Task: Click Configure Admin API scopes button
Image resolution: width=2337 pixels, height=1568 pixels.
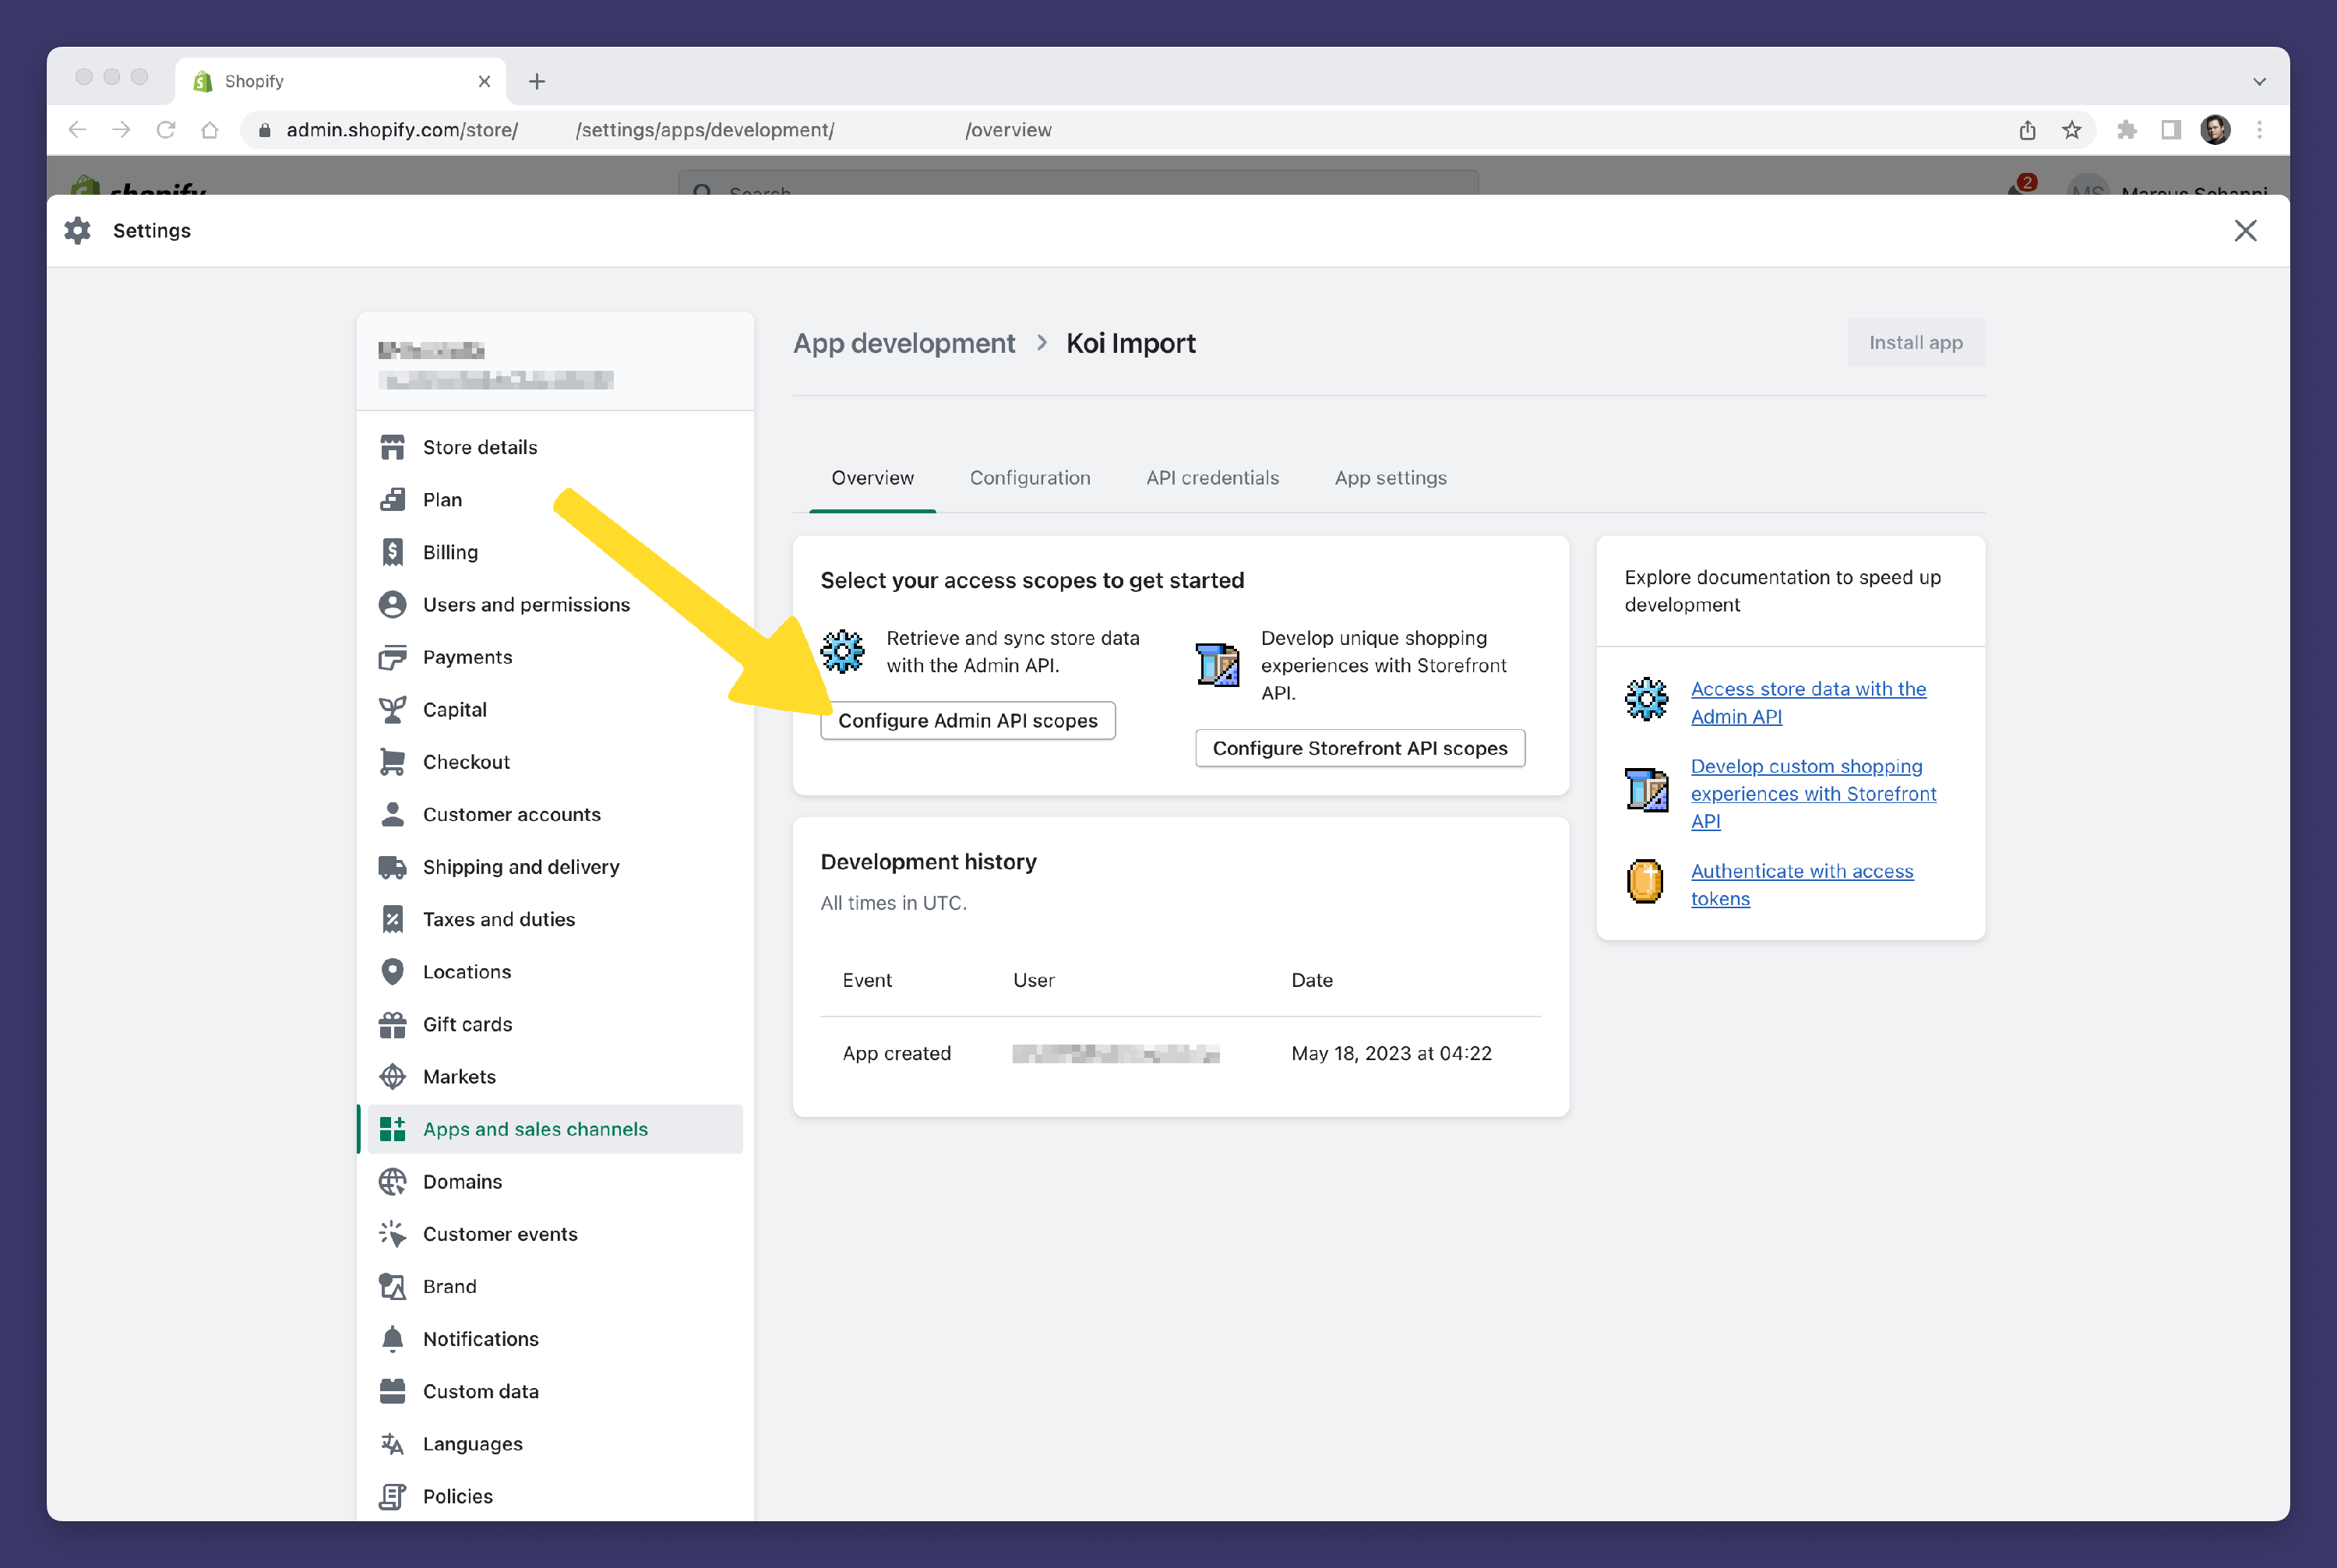Action: tap(967, 721)
